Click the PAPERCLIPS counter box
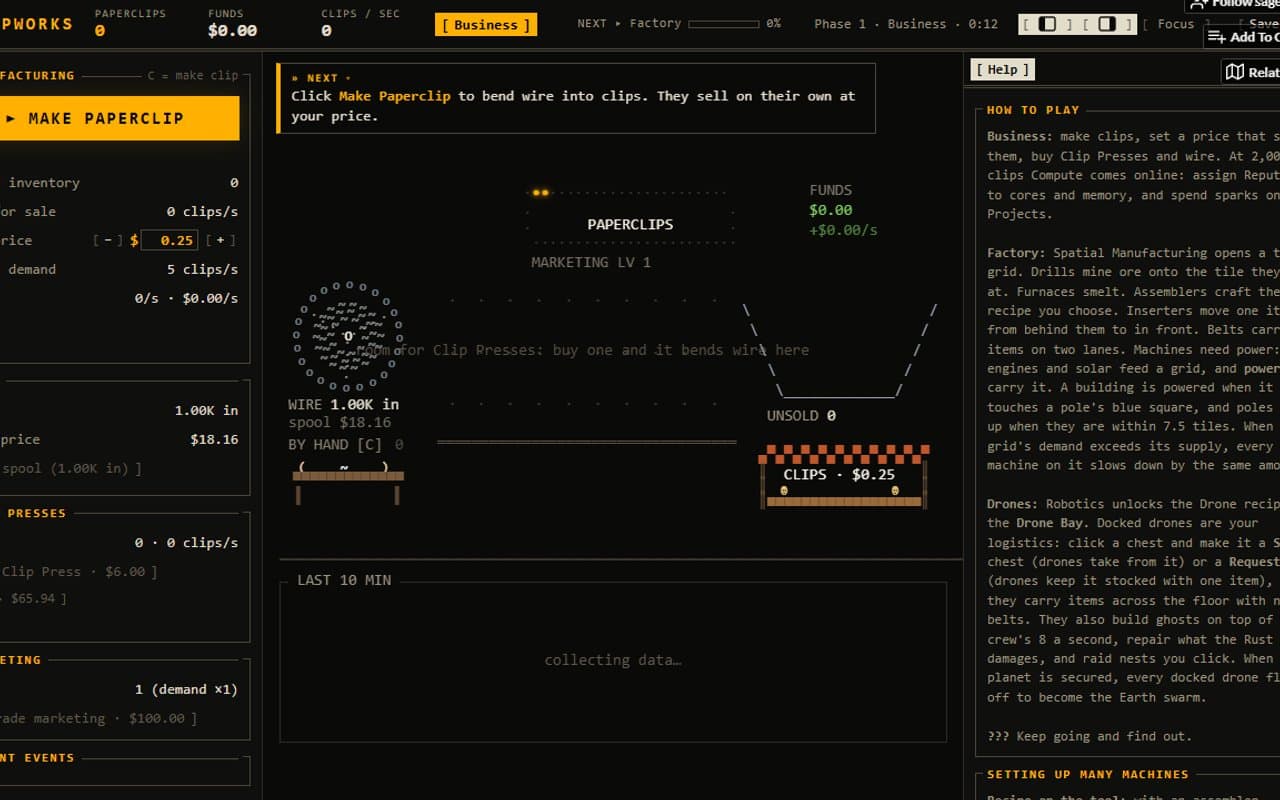The height and width of the screenshot is (800, 1280). tap(630, 216)
